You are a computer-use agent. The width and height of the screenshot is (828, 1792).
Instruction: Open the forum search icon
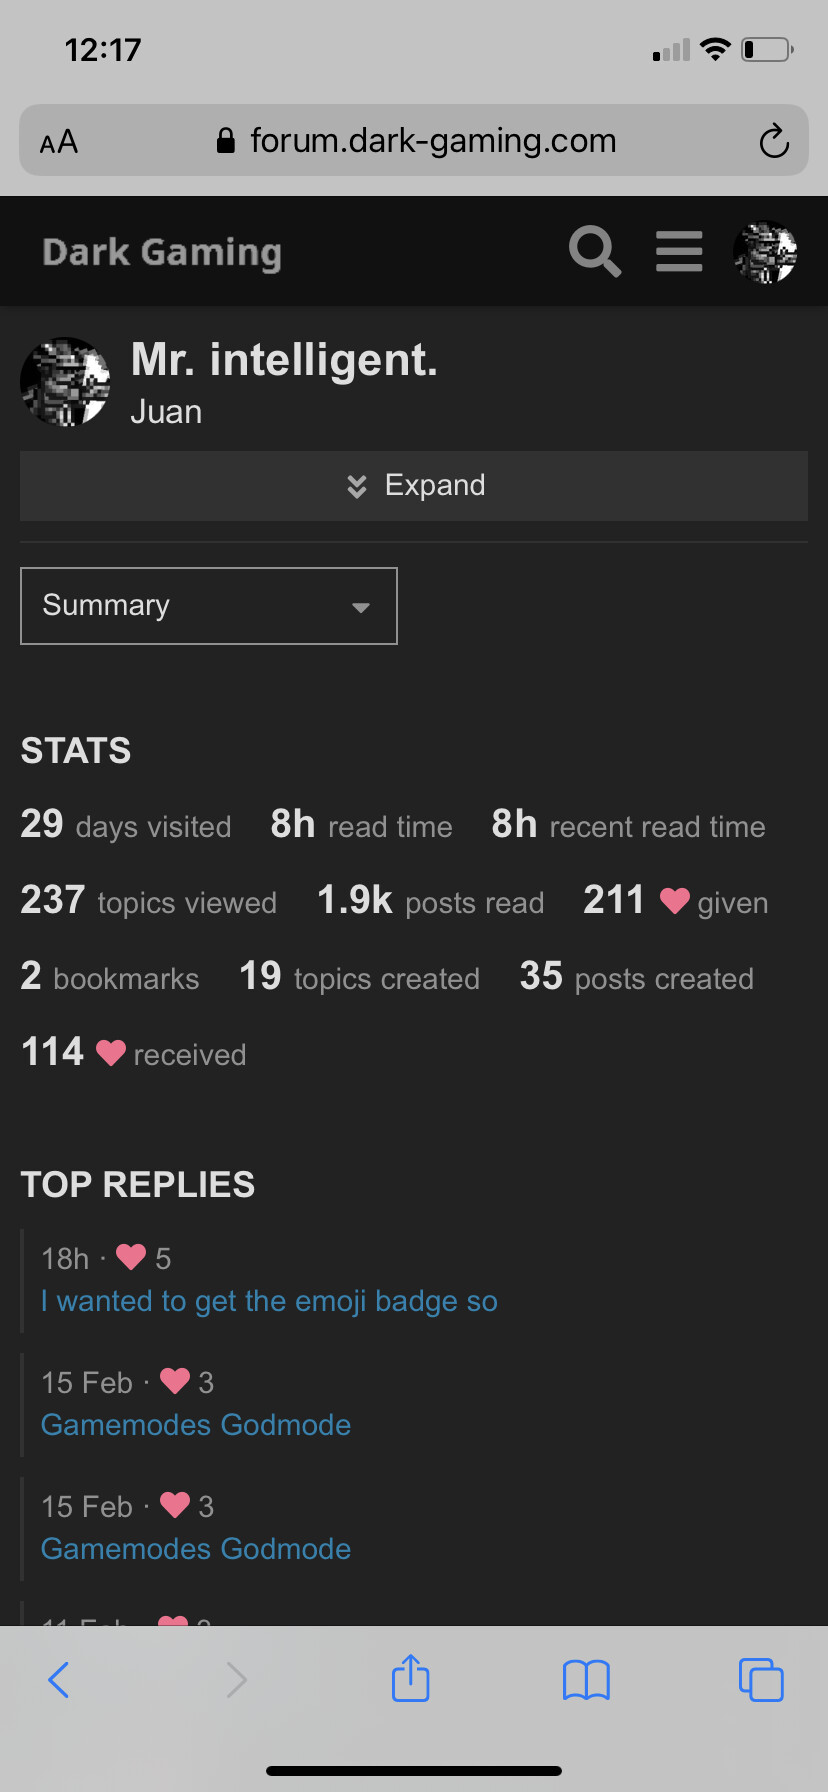click(595, 251)
